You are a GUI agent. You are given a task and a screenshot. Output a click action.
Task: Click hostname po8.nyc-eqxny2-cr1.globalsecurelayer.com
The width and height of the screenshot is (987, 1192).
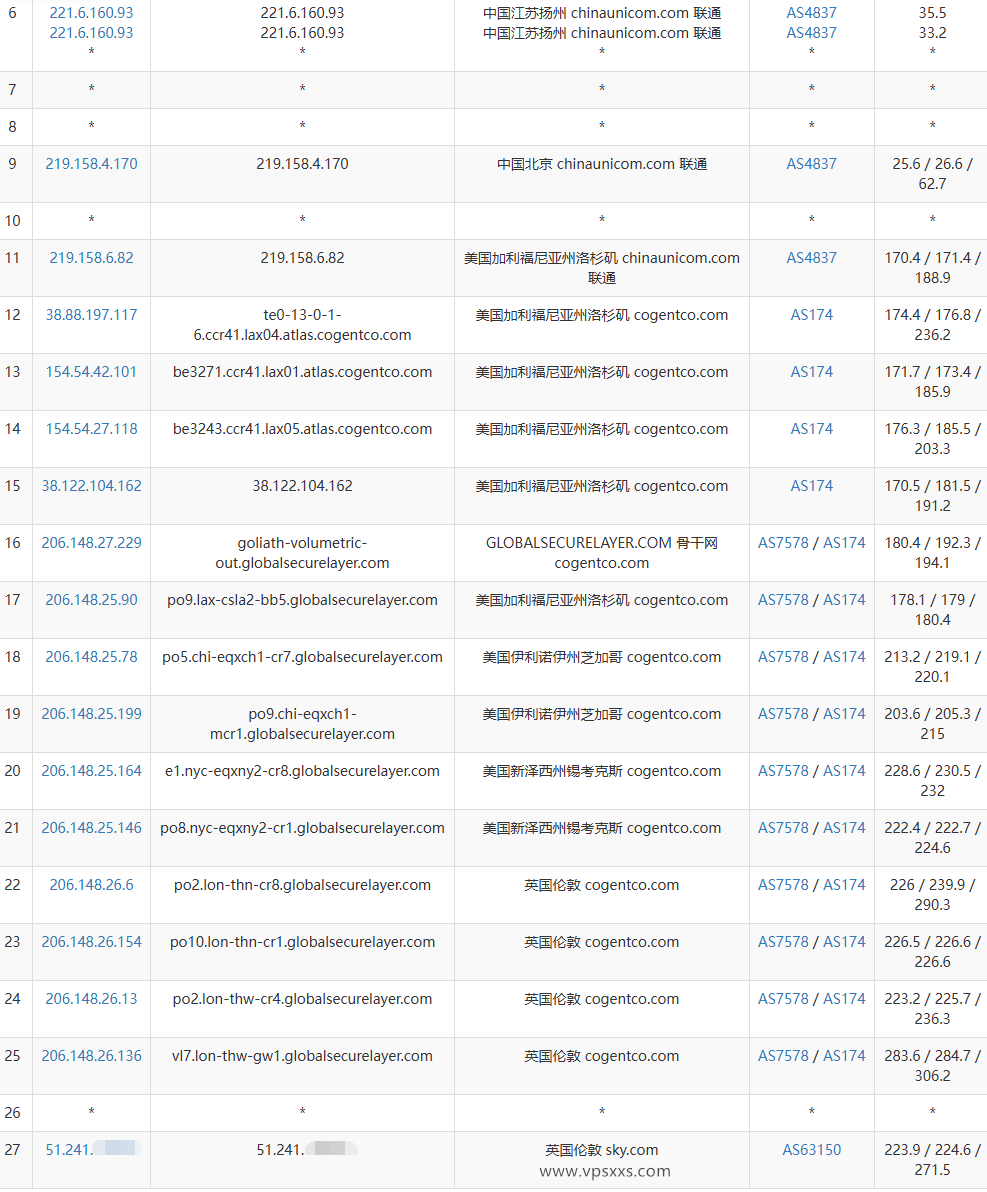point(303,828)
